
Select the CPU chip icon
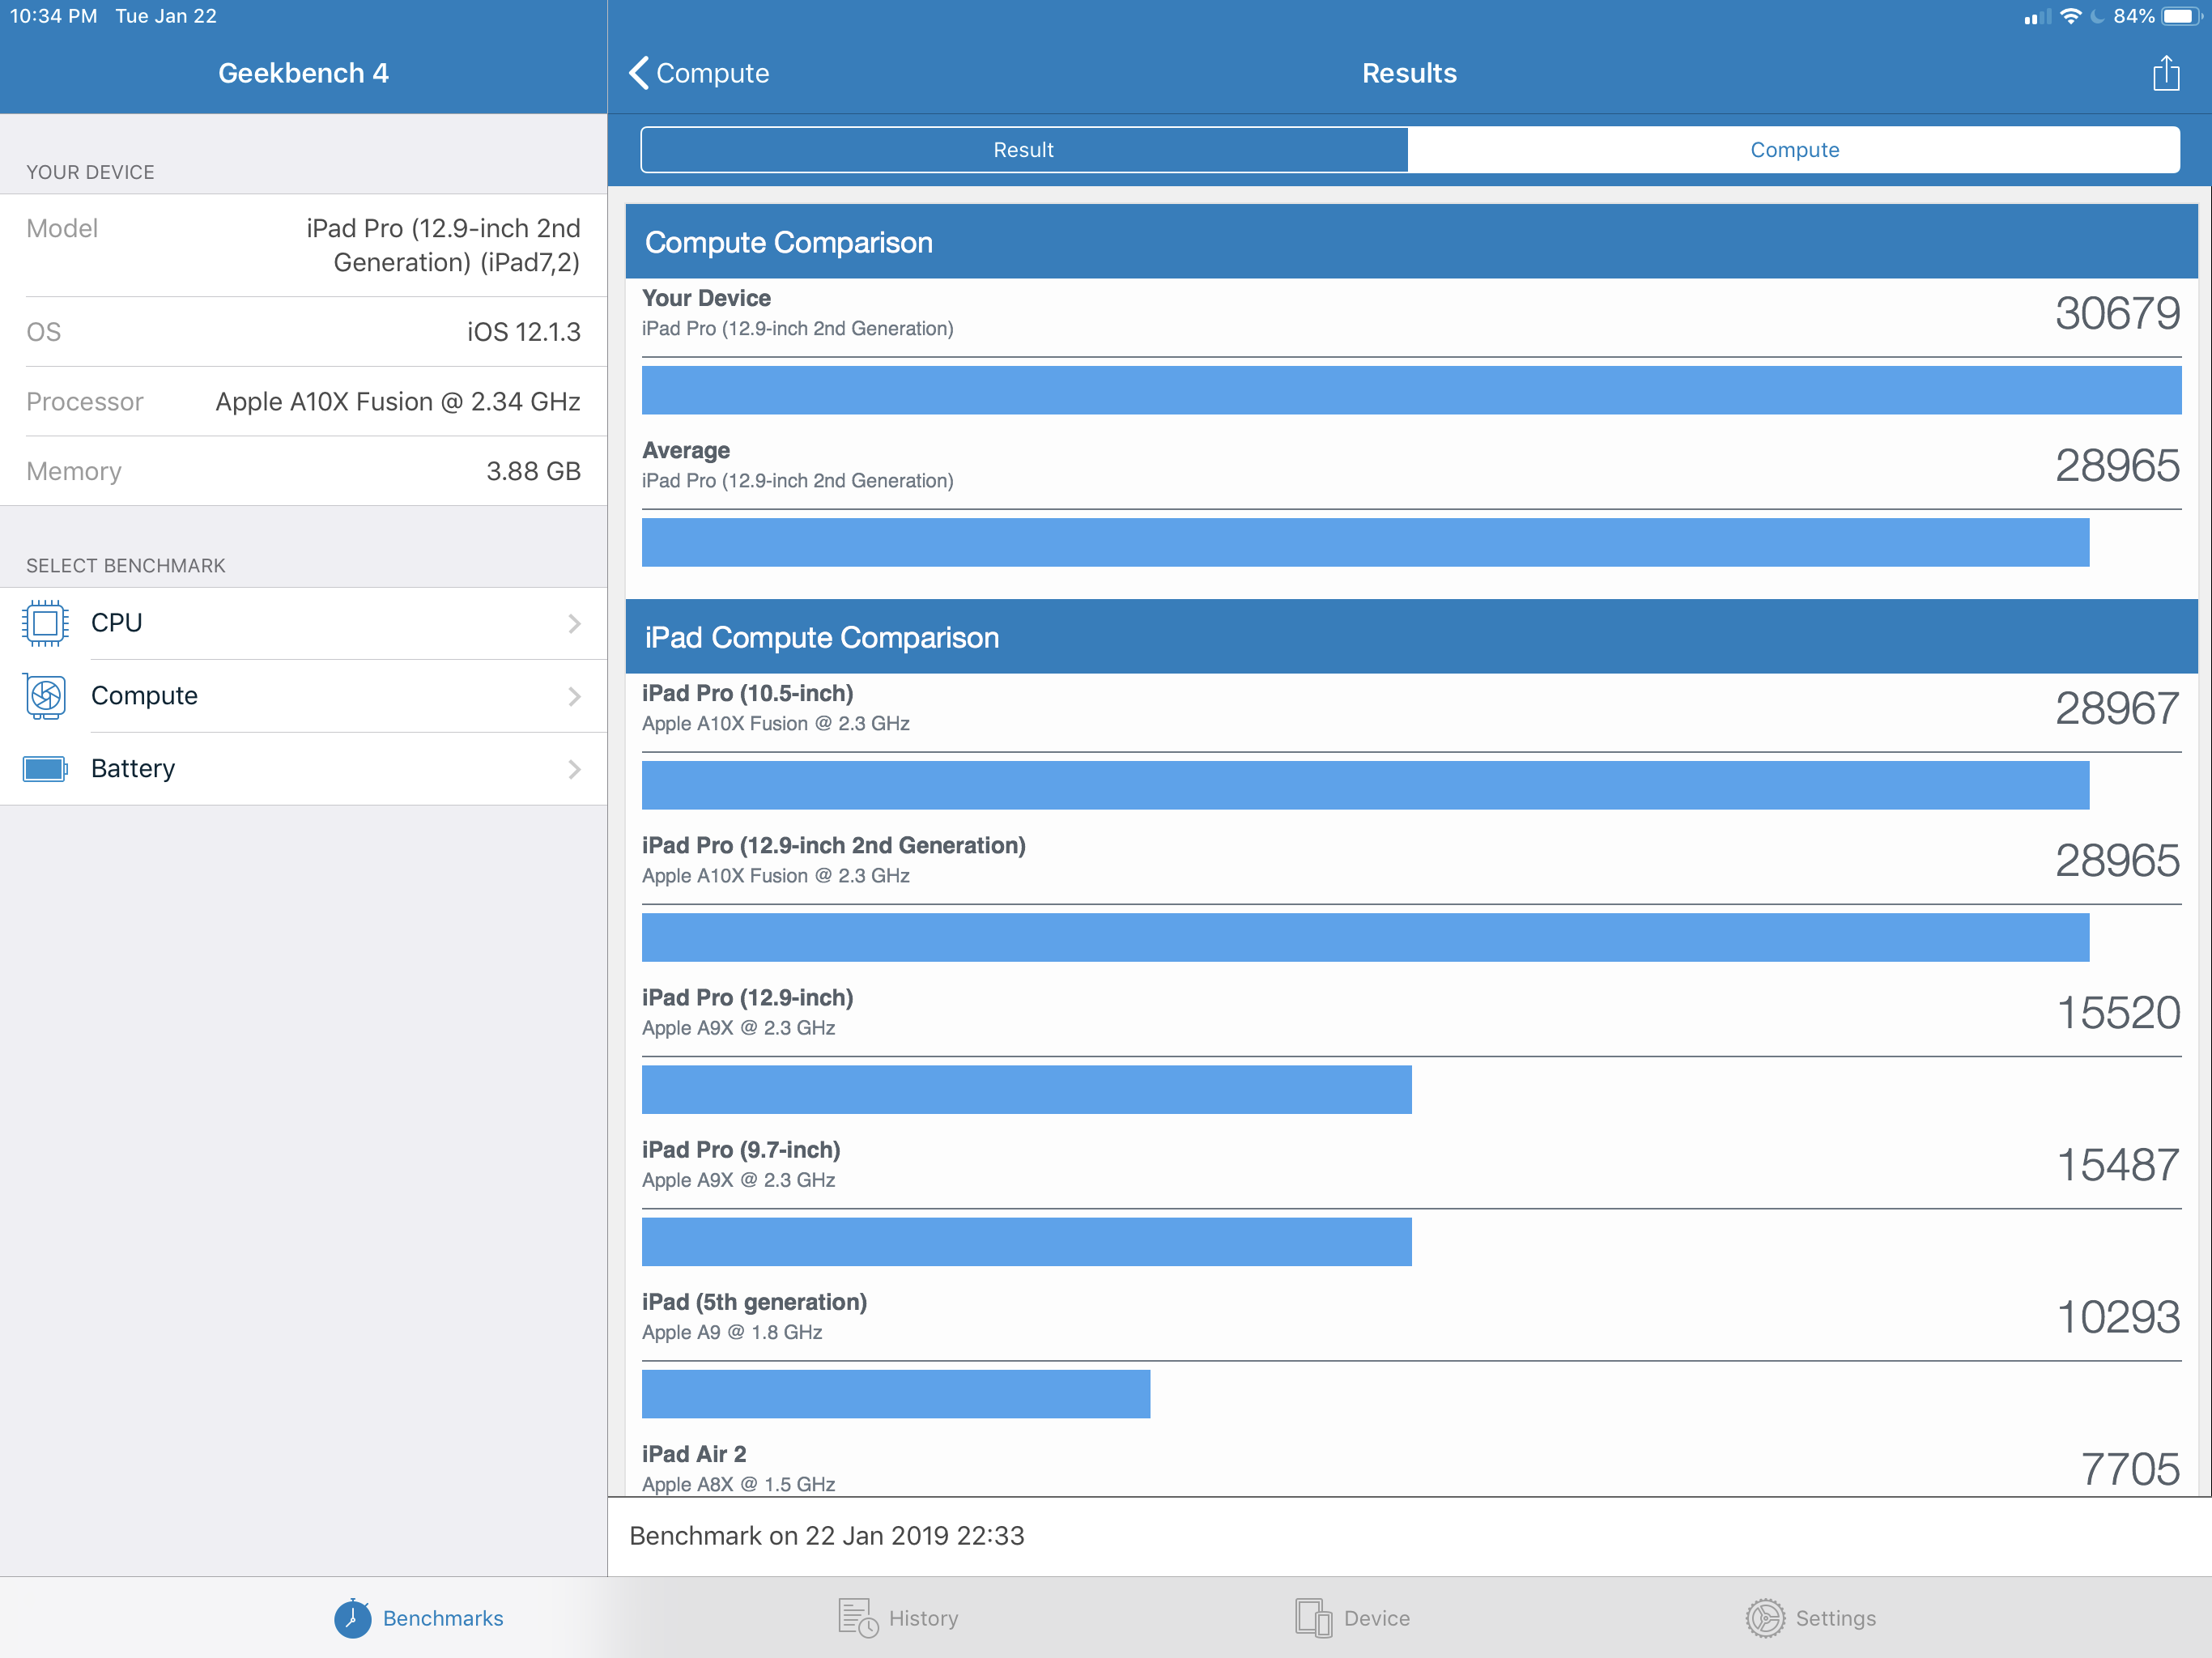[x=45, y=623]
